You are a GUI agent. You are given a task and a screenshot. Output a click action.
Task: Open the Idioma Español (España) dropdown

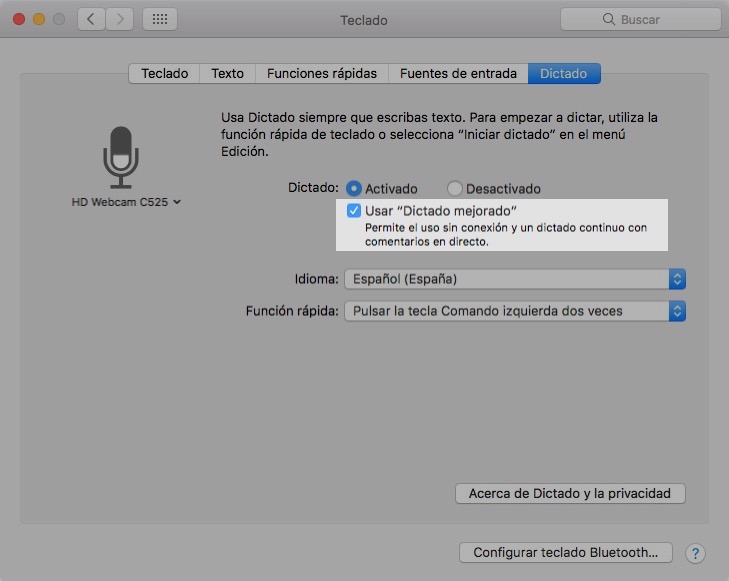(515, 279)
